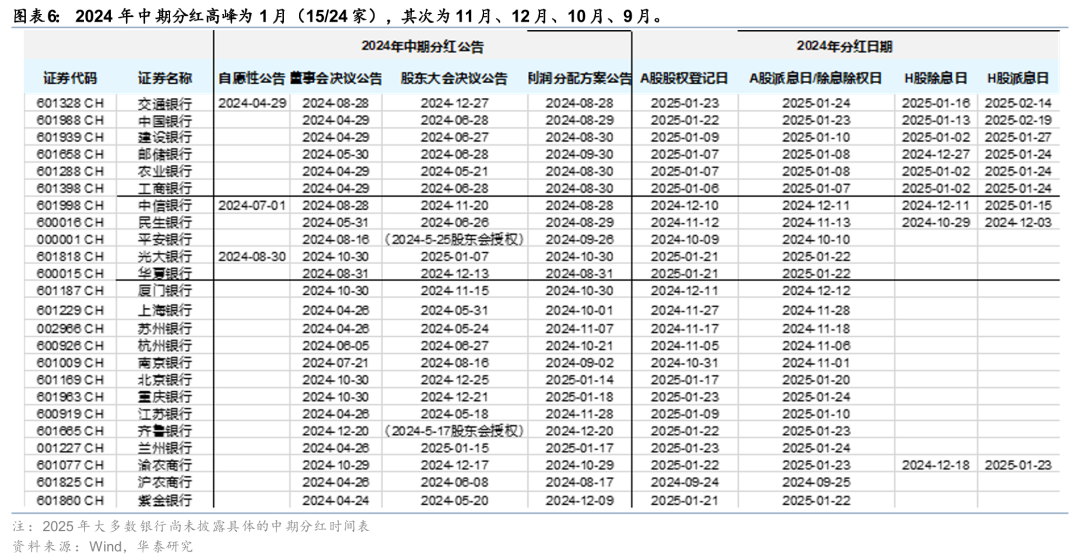Click the H股派息日 column header
This screenshot has width=1080, height=560.
coord(1018,78)
